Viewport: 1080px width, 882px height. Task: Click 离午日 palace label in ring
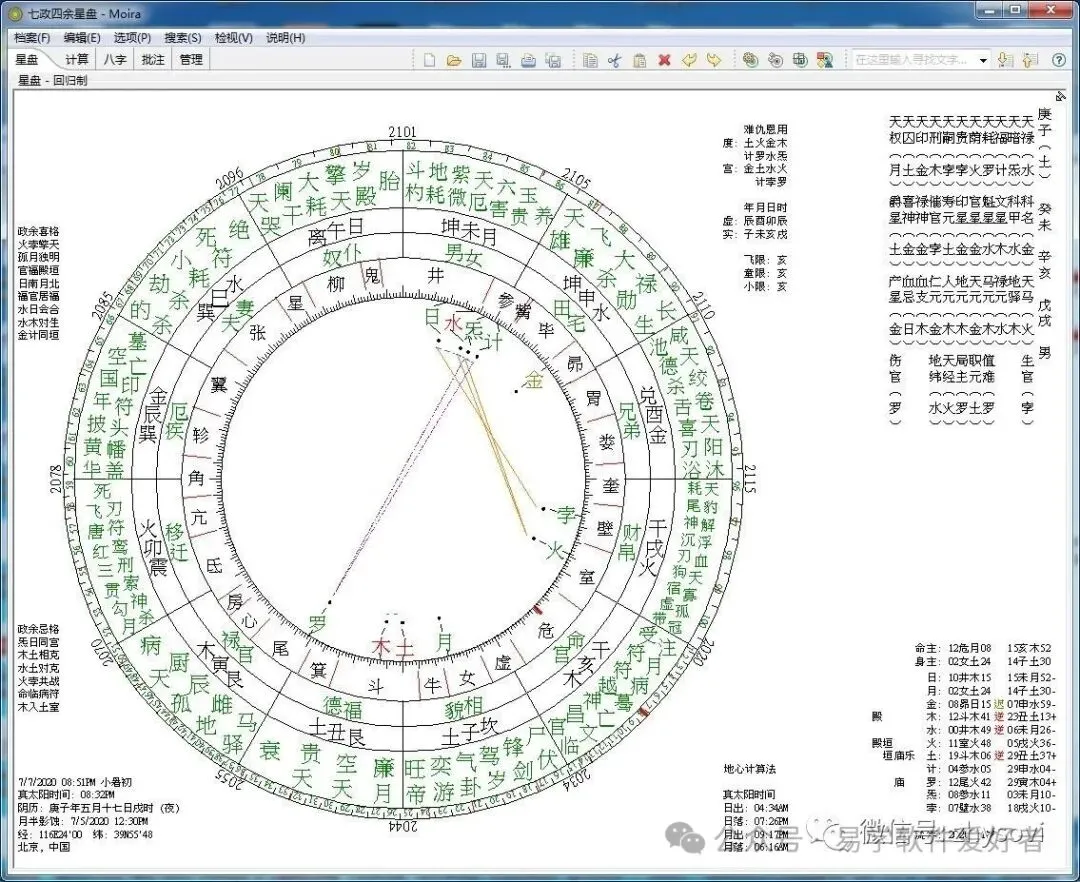click(335, 232)
